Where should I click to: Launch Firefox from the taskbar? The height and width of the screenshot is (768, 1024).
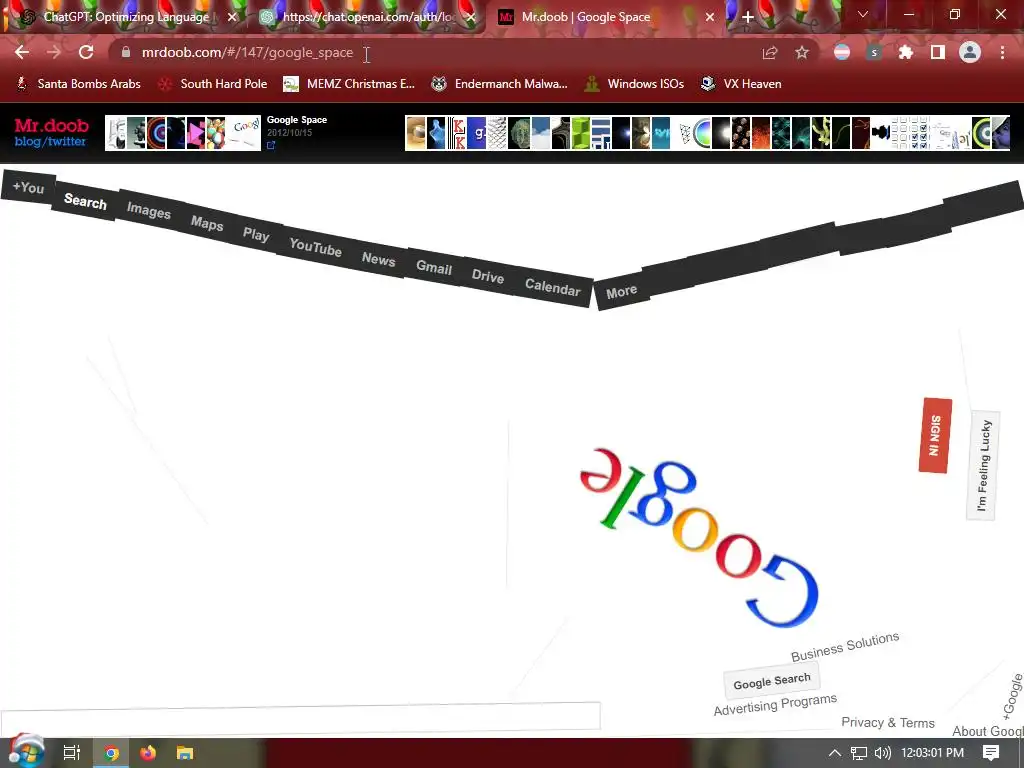pyautogui.click(x=148, y=753)
